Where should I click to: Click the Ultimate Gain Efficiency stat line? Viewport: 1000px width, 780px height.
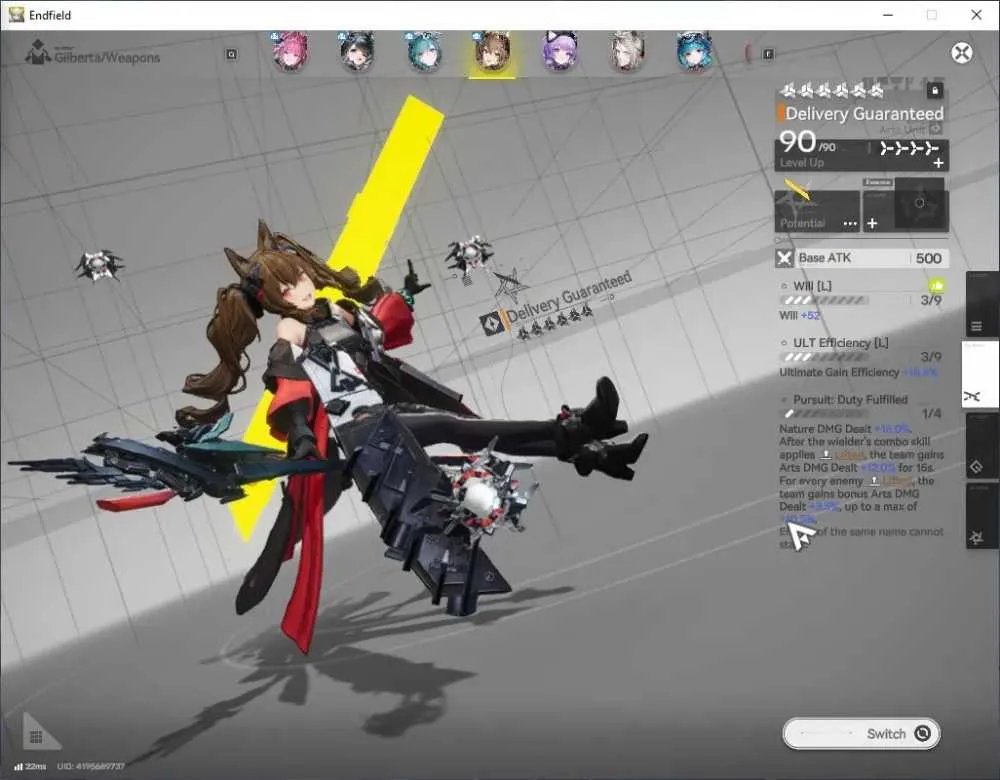tap(858, 372)
